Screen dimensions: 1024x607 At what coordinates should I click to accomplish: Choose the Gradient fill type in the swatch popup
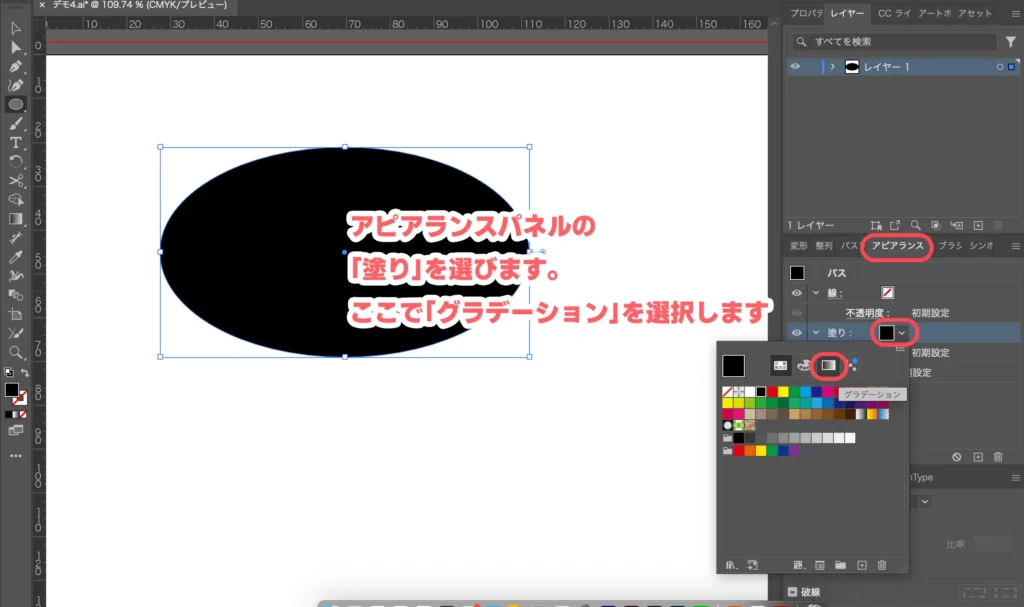click(x=828, y=366)
